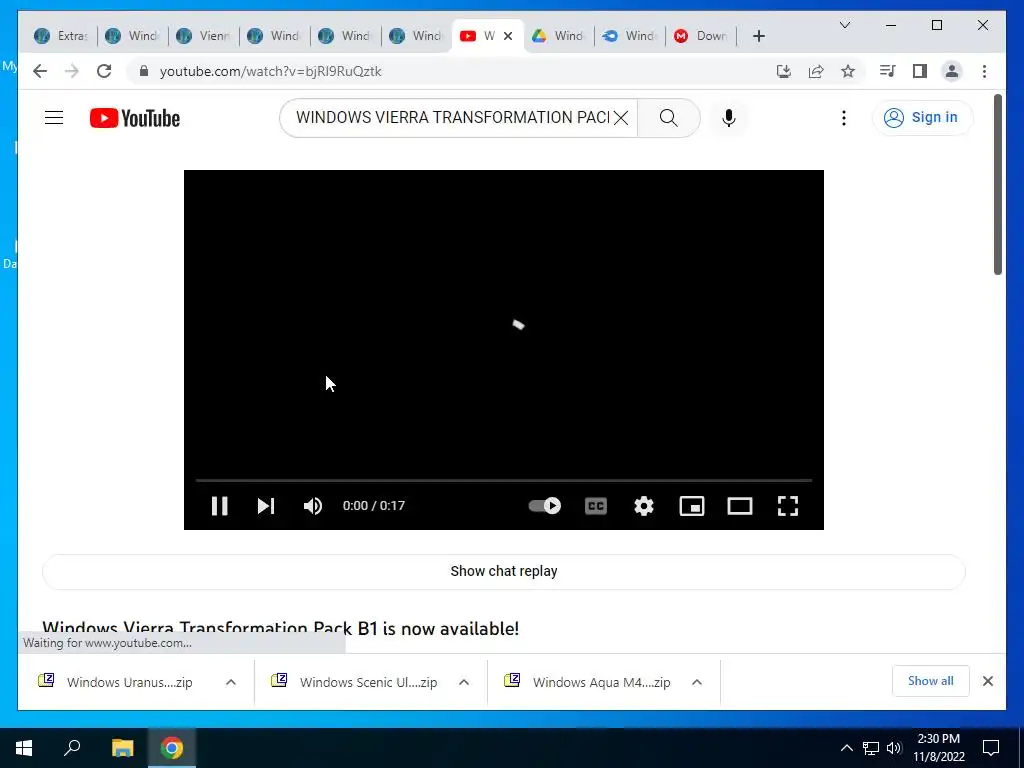Viewport: 1024px width, 768px height.
Task: Open File Explorer from taskbar
Action: tap(122, 748)
